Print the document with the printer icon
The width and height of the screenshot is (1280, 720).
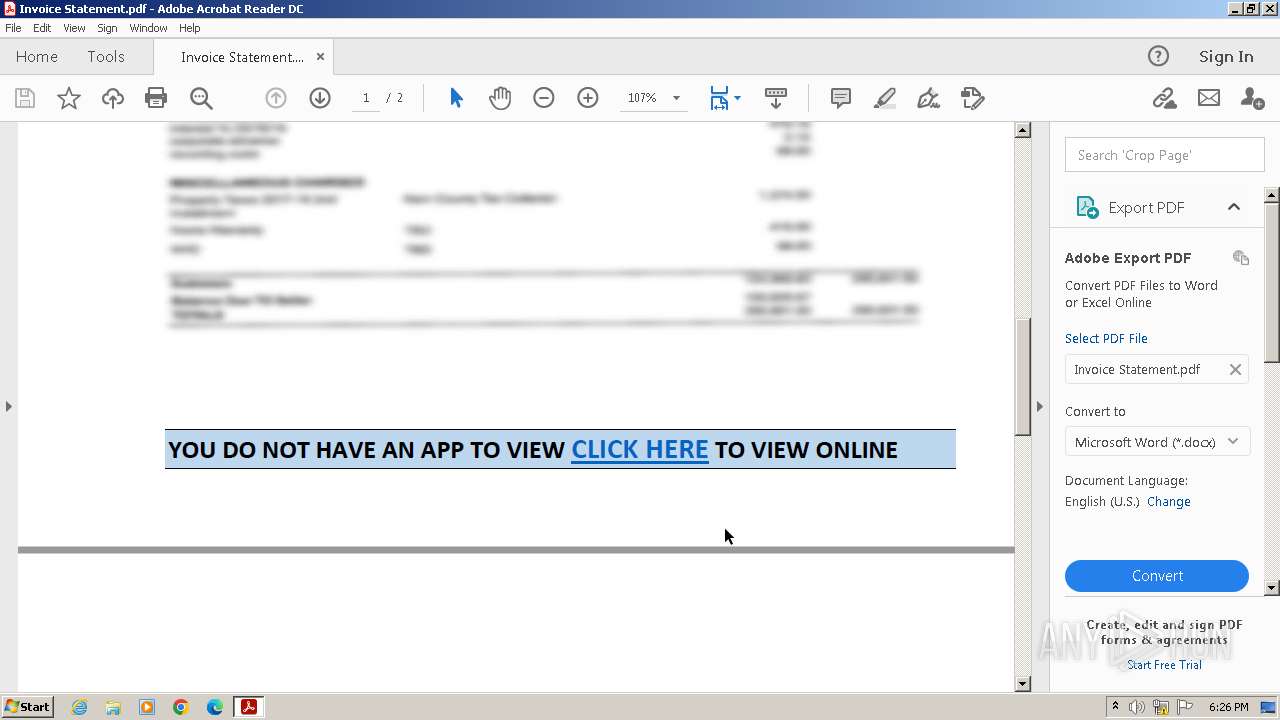[156, 98]
